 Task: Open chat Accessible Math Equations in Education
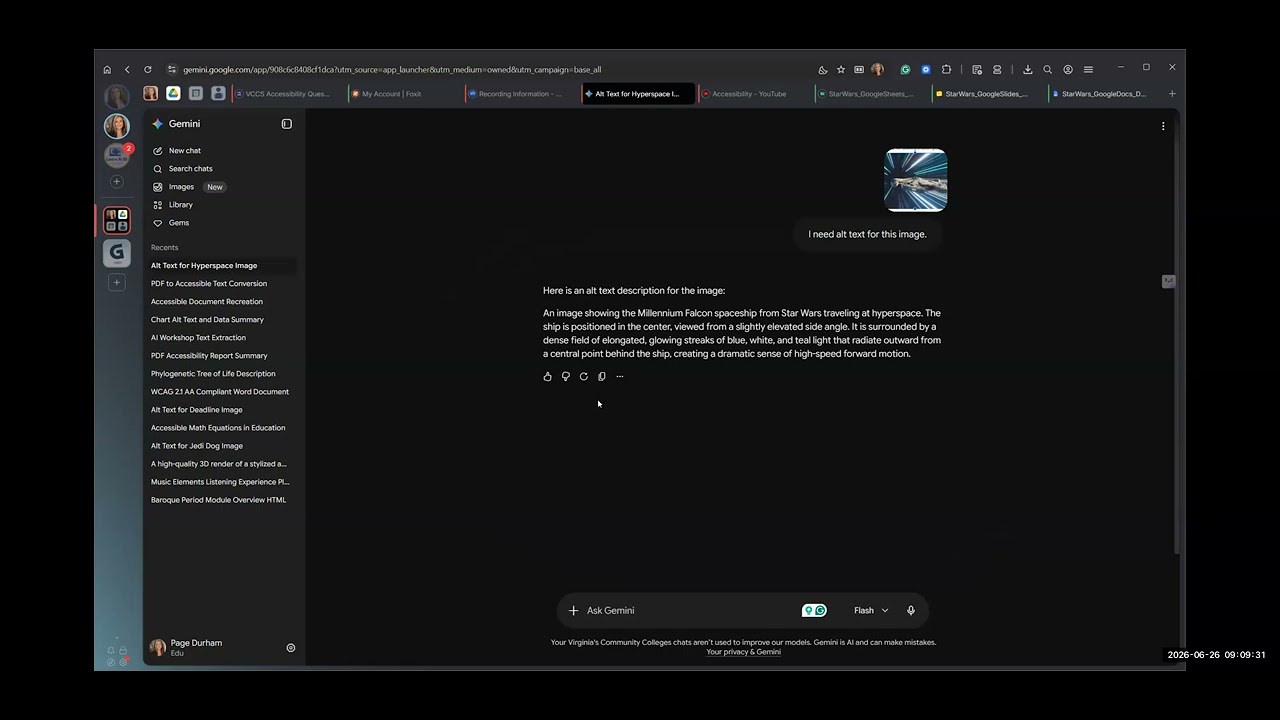pos(218,428)
